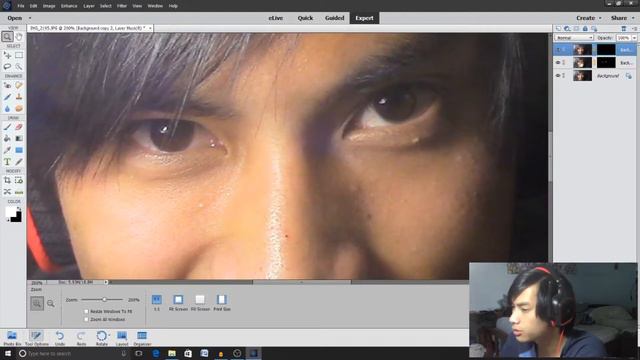Image resolution: width=640 pixels, height=360 pixels.
Task: Select the Eraser tool
Action: [19, 127]
